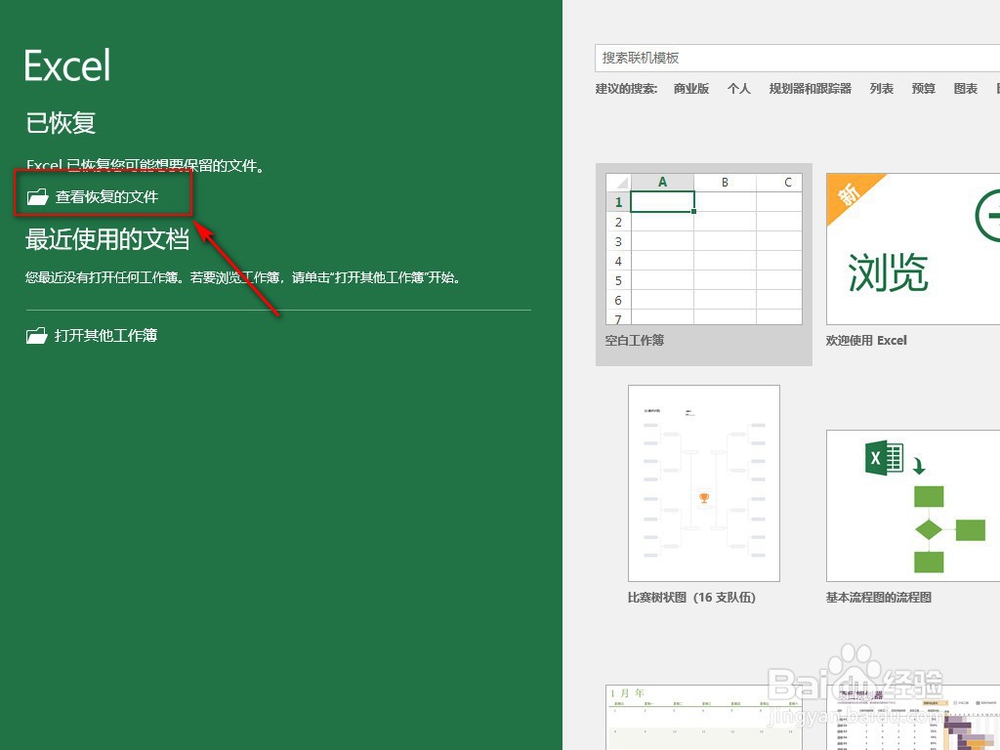Select the 商业版 suggested search
This screenshot has height=750, width=1000.
[691, 89]
